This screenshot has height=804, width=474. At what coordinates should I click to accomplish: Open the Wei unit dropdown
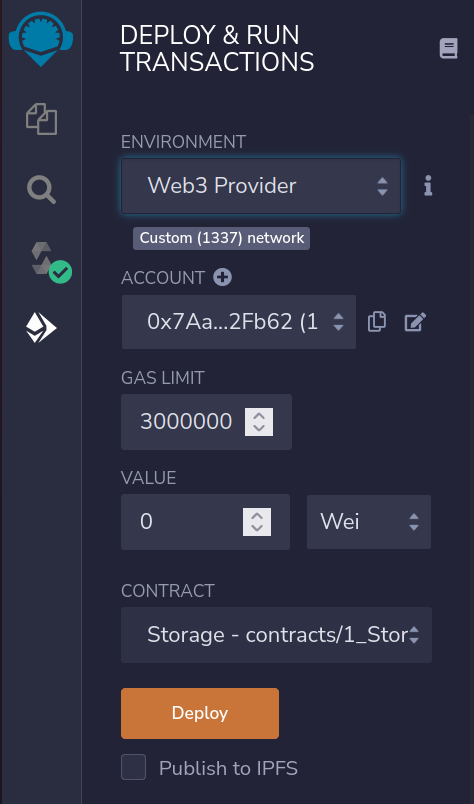click(369, 522)
